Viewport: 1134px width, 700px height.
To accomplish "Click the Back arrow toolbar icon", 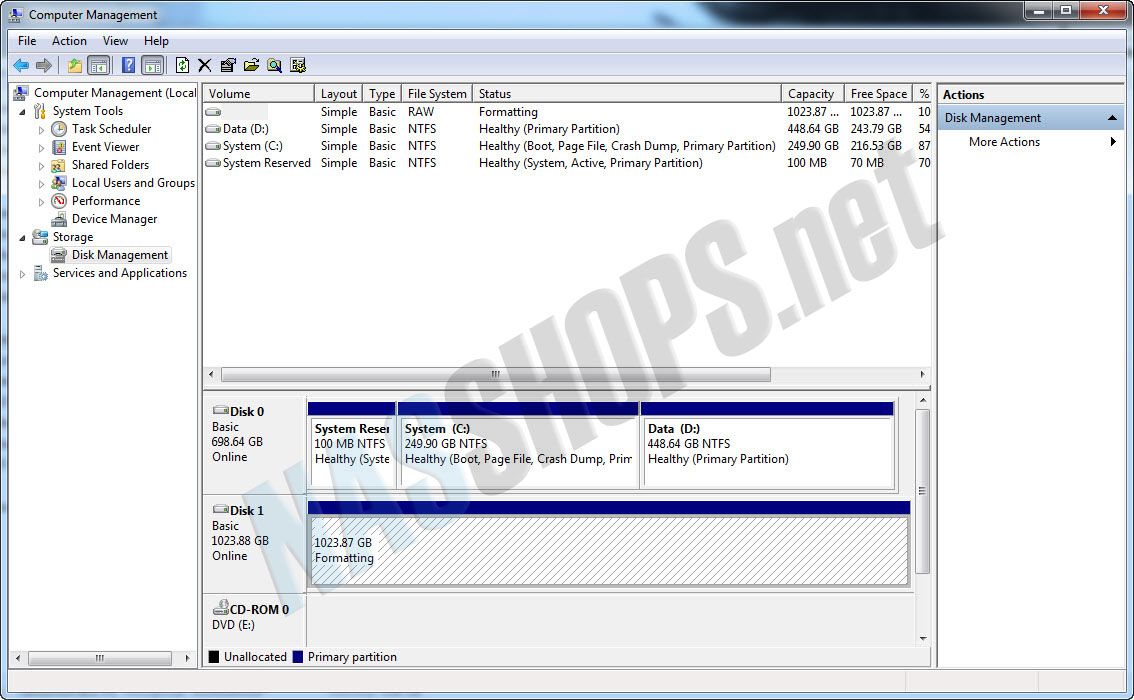I will 21,66.
